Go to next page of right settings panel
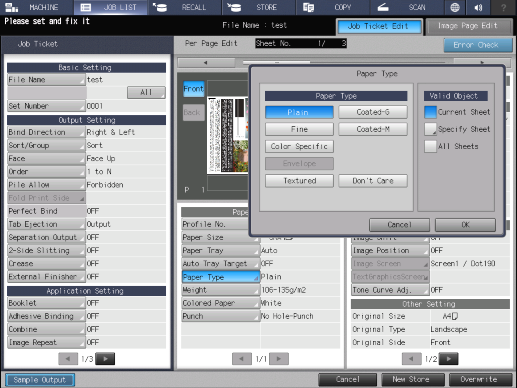The width and height of the screenshot is (517, 388). pyautogui.click(x=449, y=359)
